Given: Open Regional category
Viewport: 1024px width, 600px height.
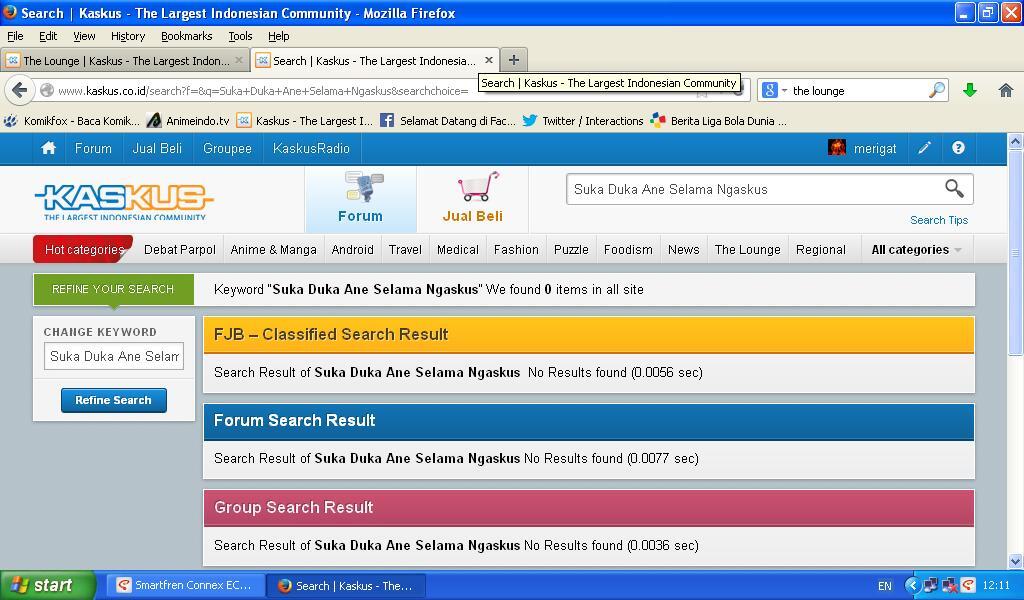Looking at the screenshot, I should pos(821,249).
